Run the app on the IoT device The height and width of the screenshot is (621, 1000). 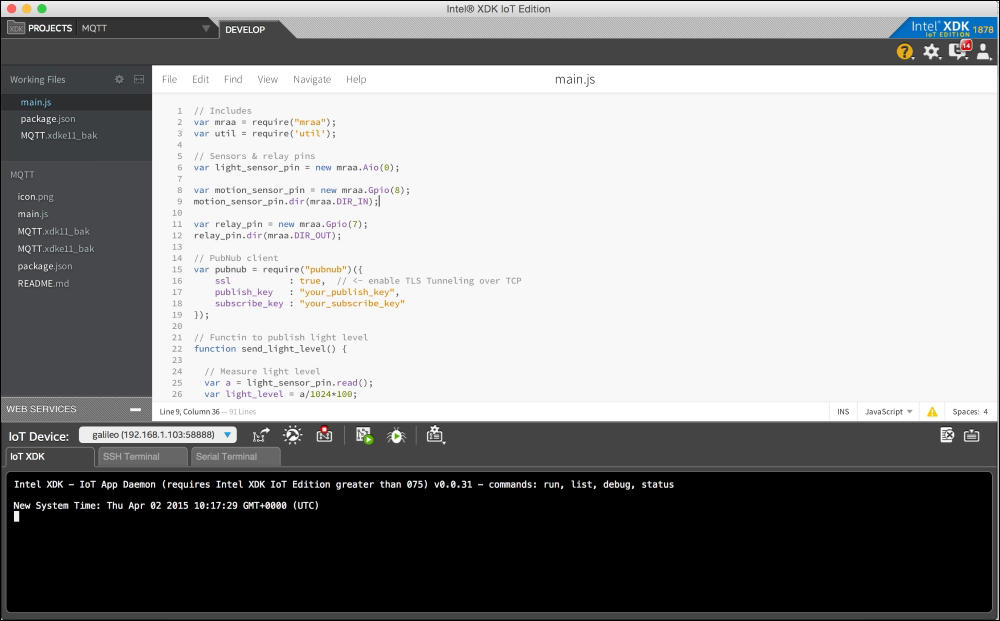[364, 435]
